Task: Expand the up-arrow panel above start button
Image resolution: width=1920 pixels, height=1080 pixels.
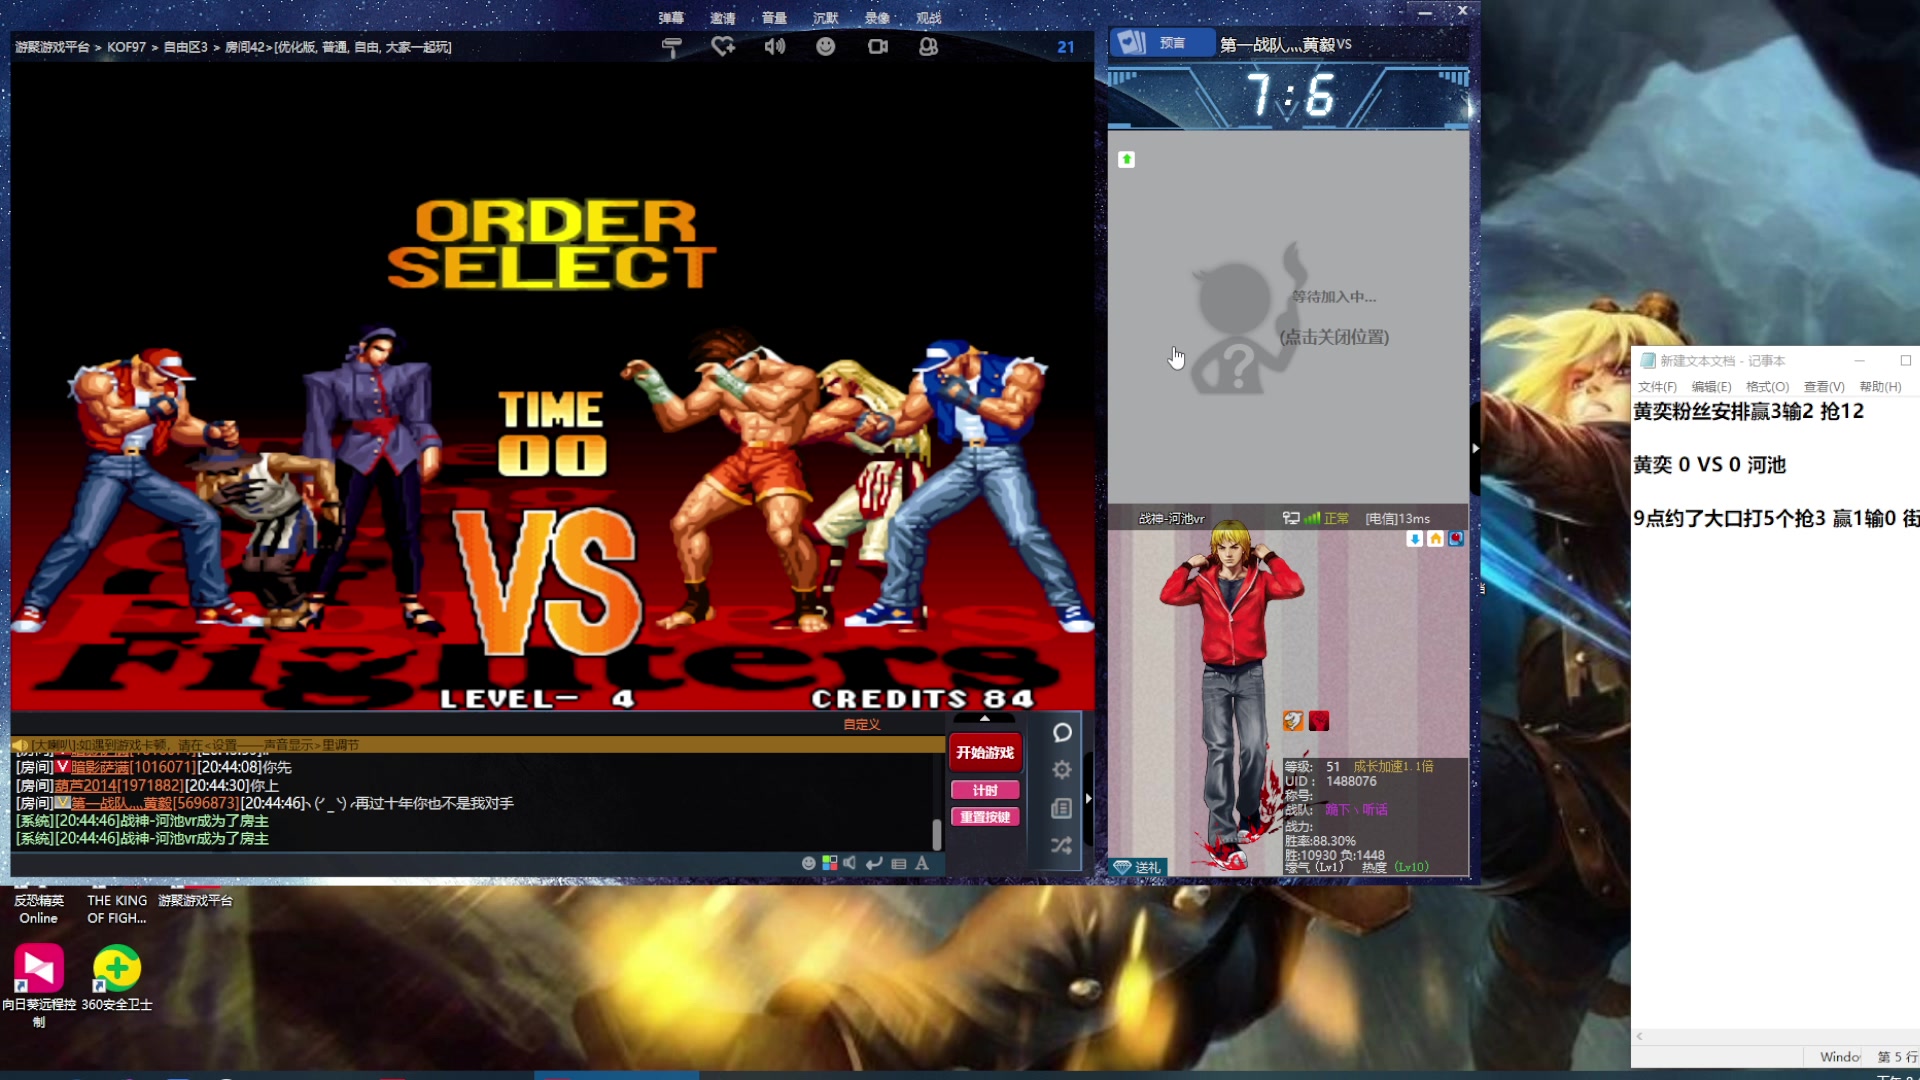Action: coord(985,718)
